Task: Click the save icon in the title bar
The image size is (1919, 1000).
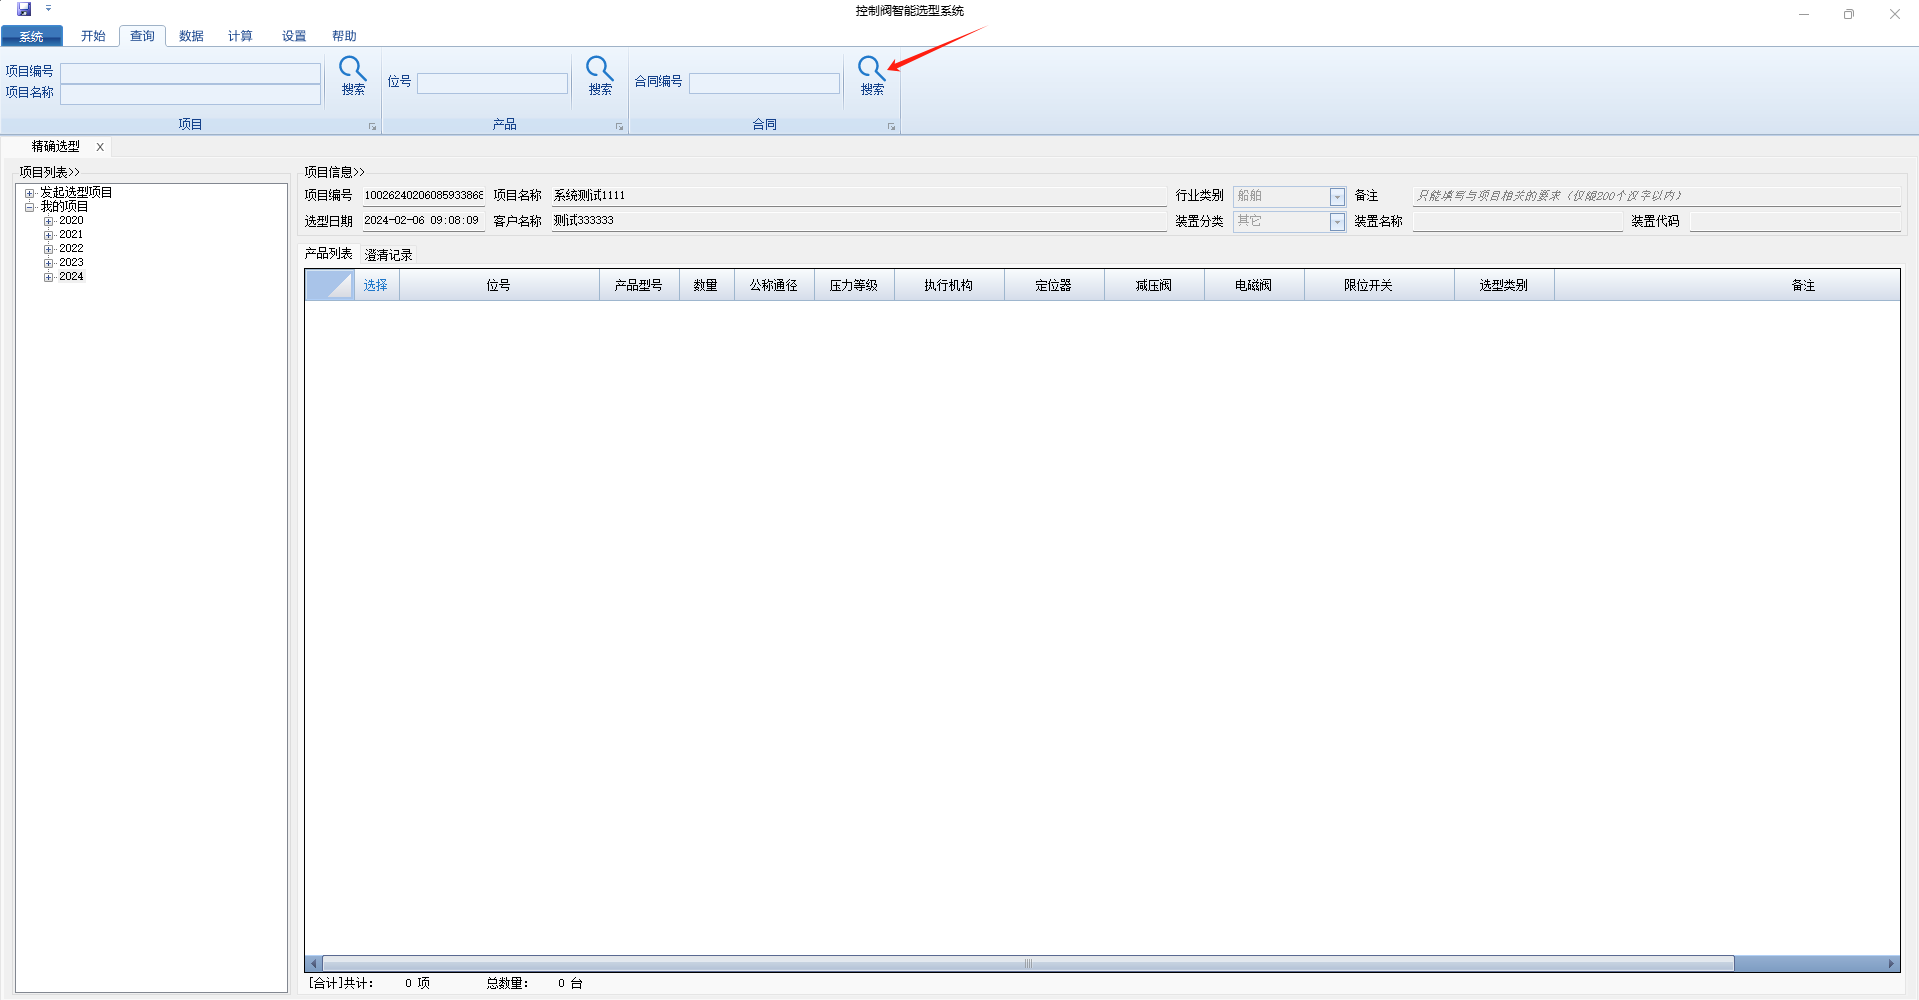Action: 24,9
